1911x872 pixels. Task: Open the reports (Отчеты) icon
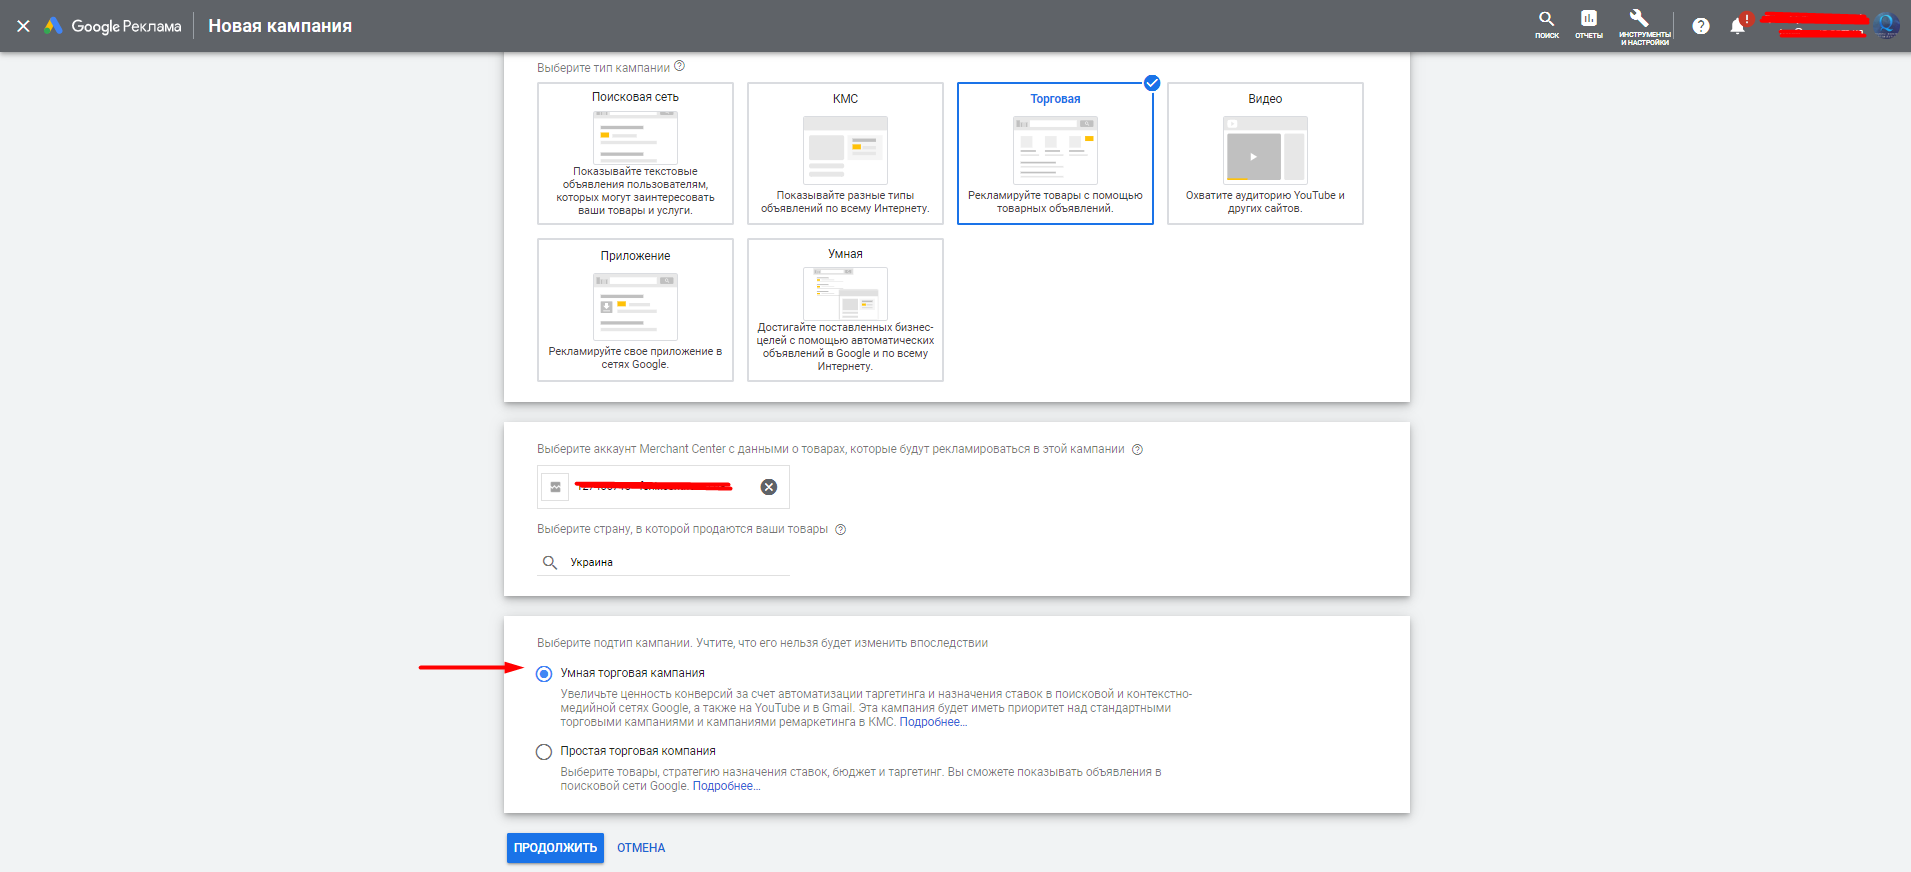coord(1588,24)
